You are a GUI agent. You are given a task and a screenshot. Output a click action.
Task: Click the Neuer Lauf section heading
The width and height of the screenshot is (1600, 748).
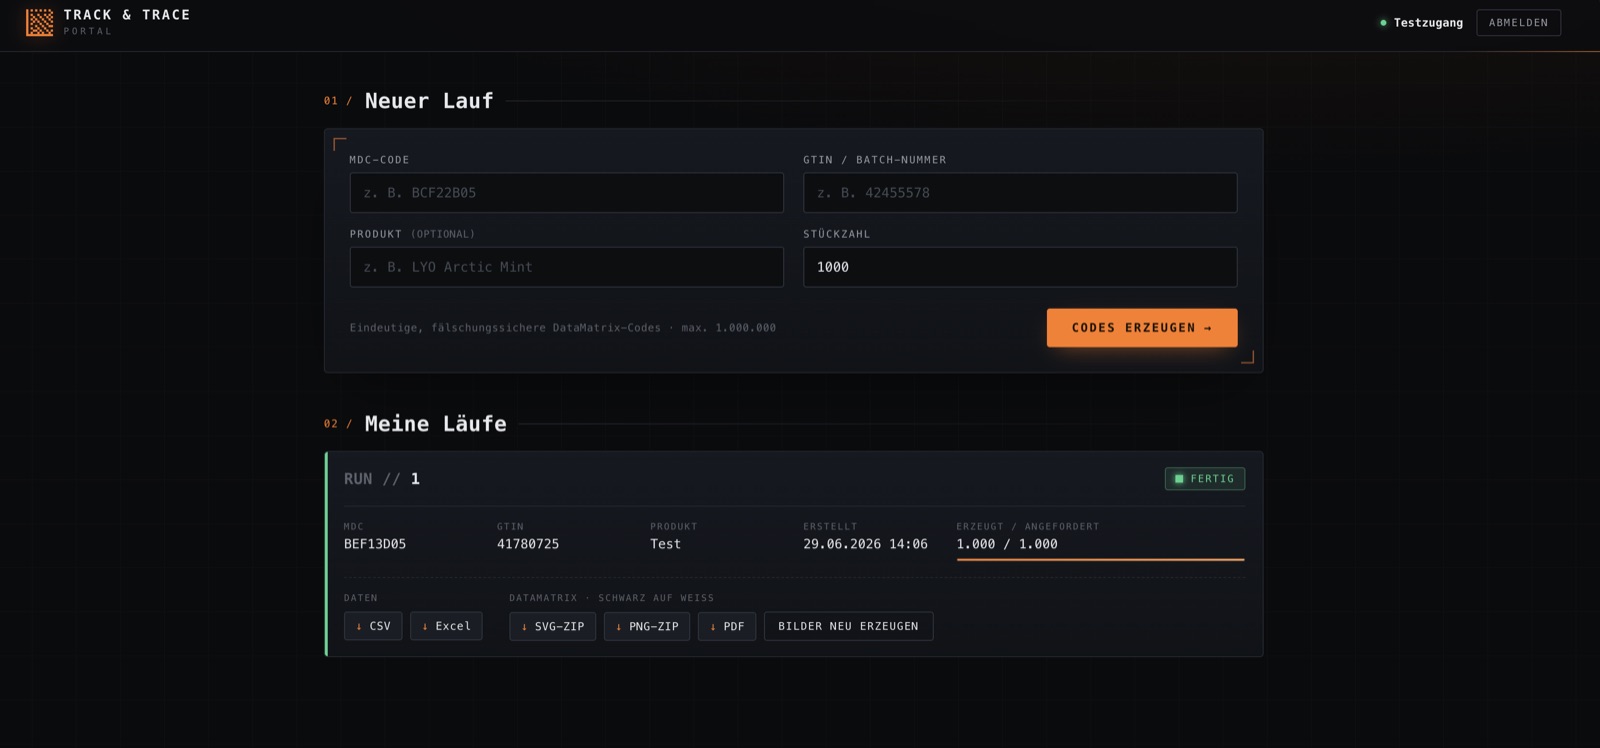pos(429,101)
